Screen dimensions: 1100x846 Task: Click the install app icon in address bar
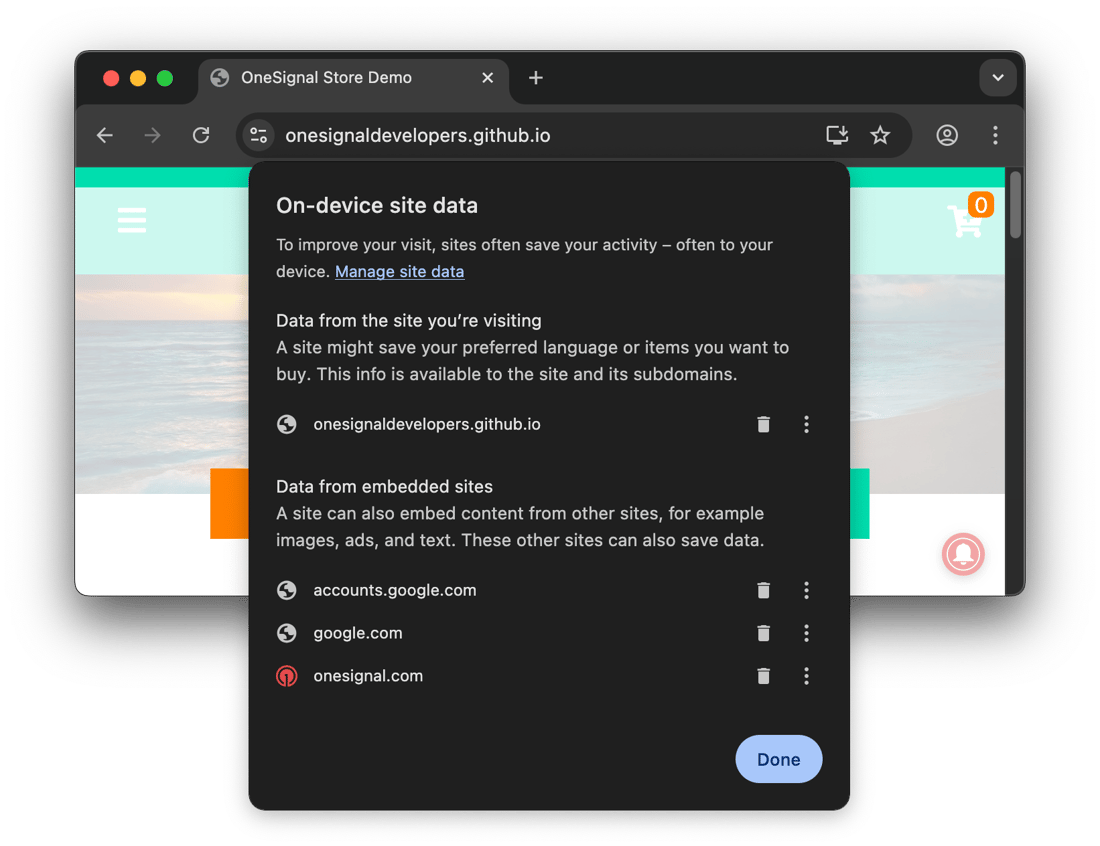tap(837, 135)
